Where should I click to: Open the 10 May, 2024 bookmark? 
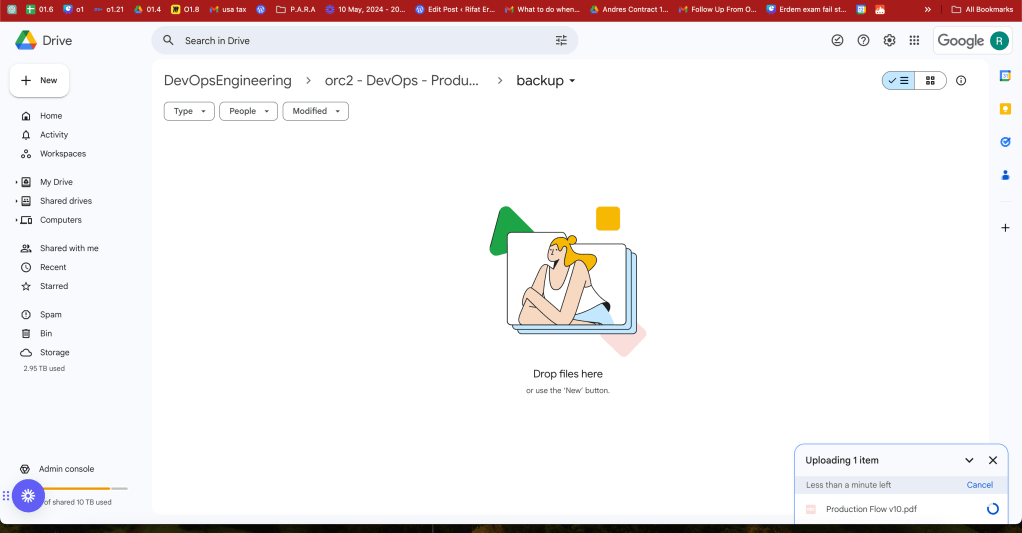[365, 10]
